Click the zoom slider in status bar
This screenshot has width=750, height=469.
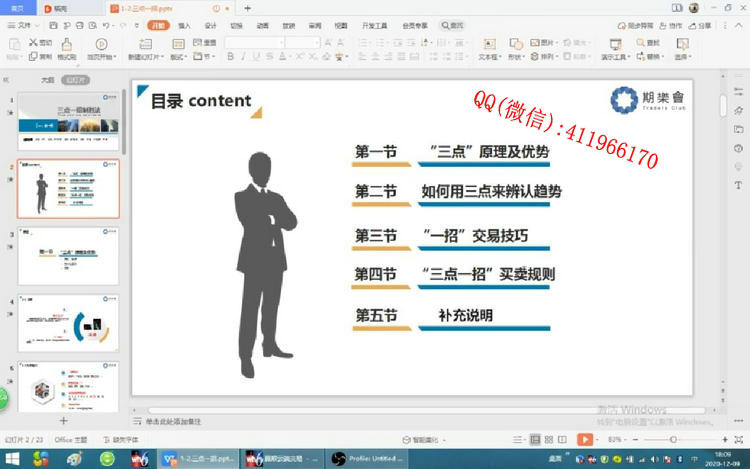point(674,439)
